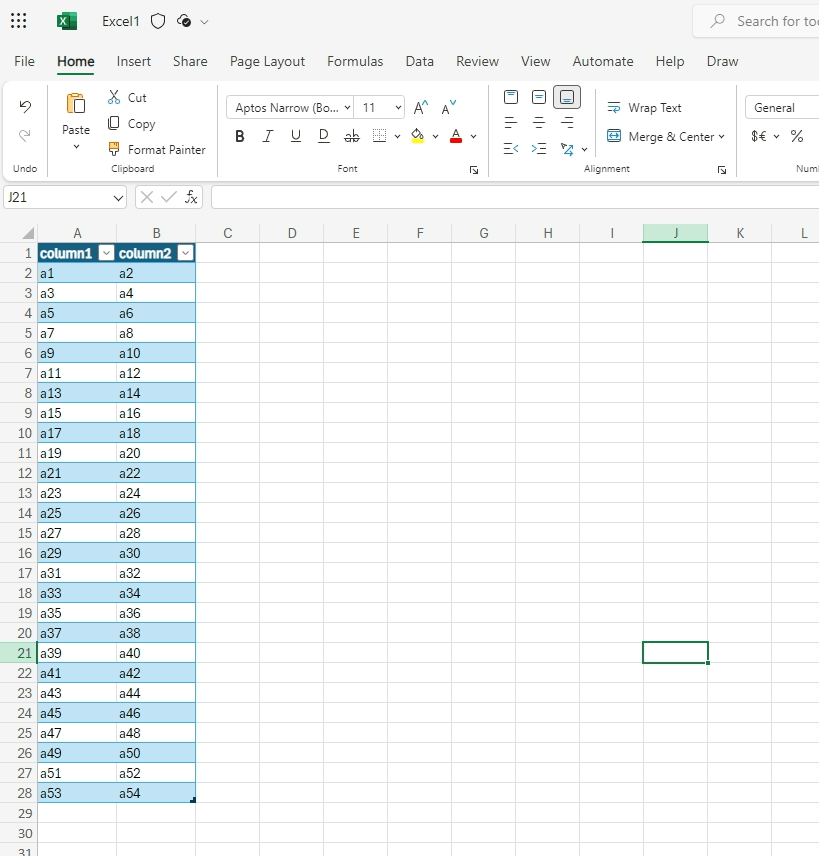Screen dimensions: 819x856
Task: Switch to the Data tab
Action: [x=419, y=61]
